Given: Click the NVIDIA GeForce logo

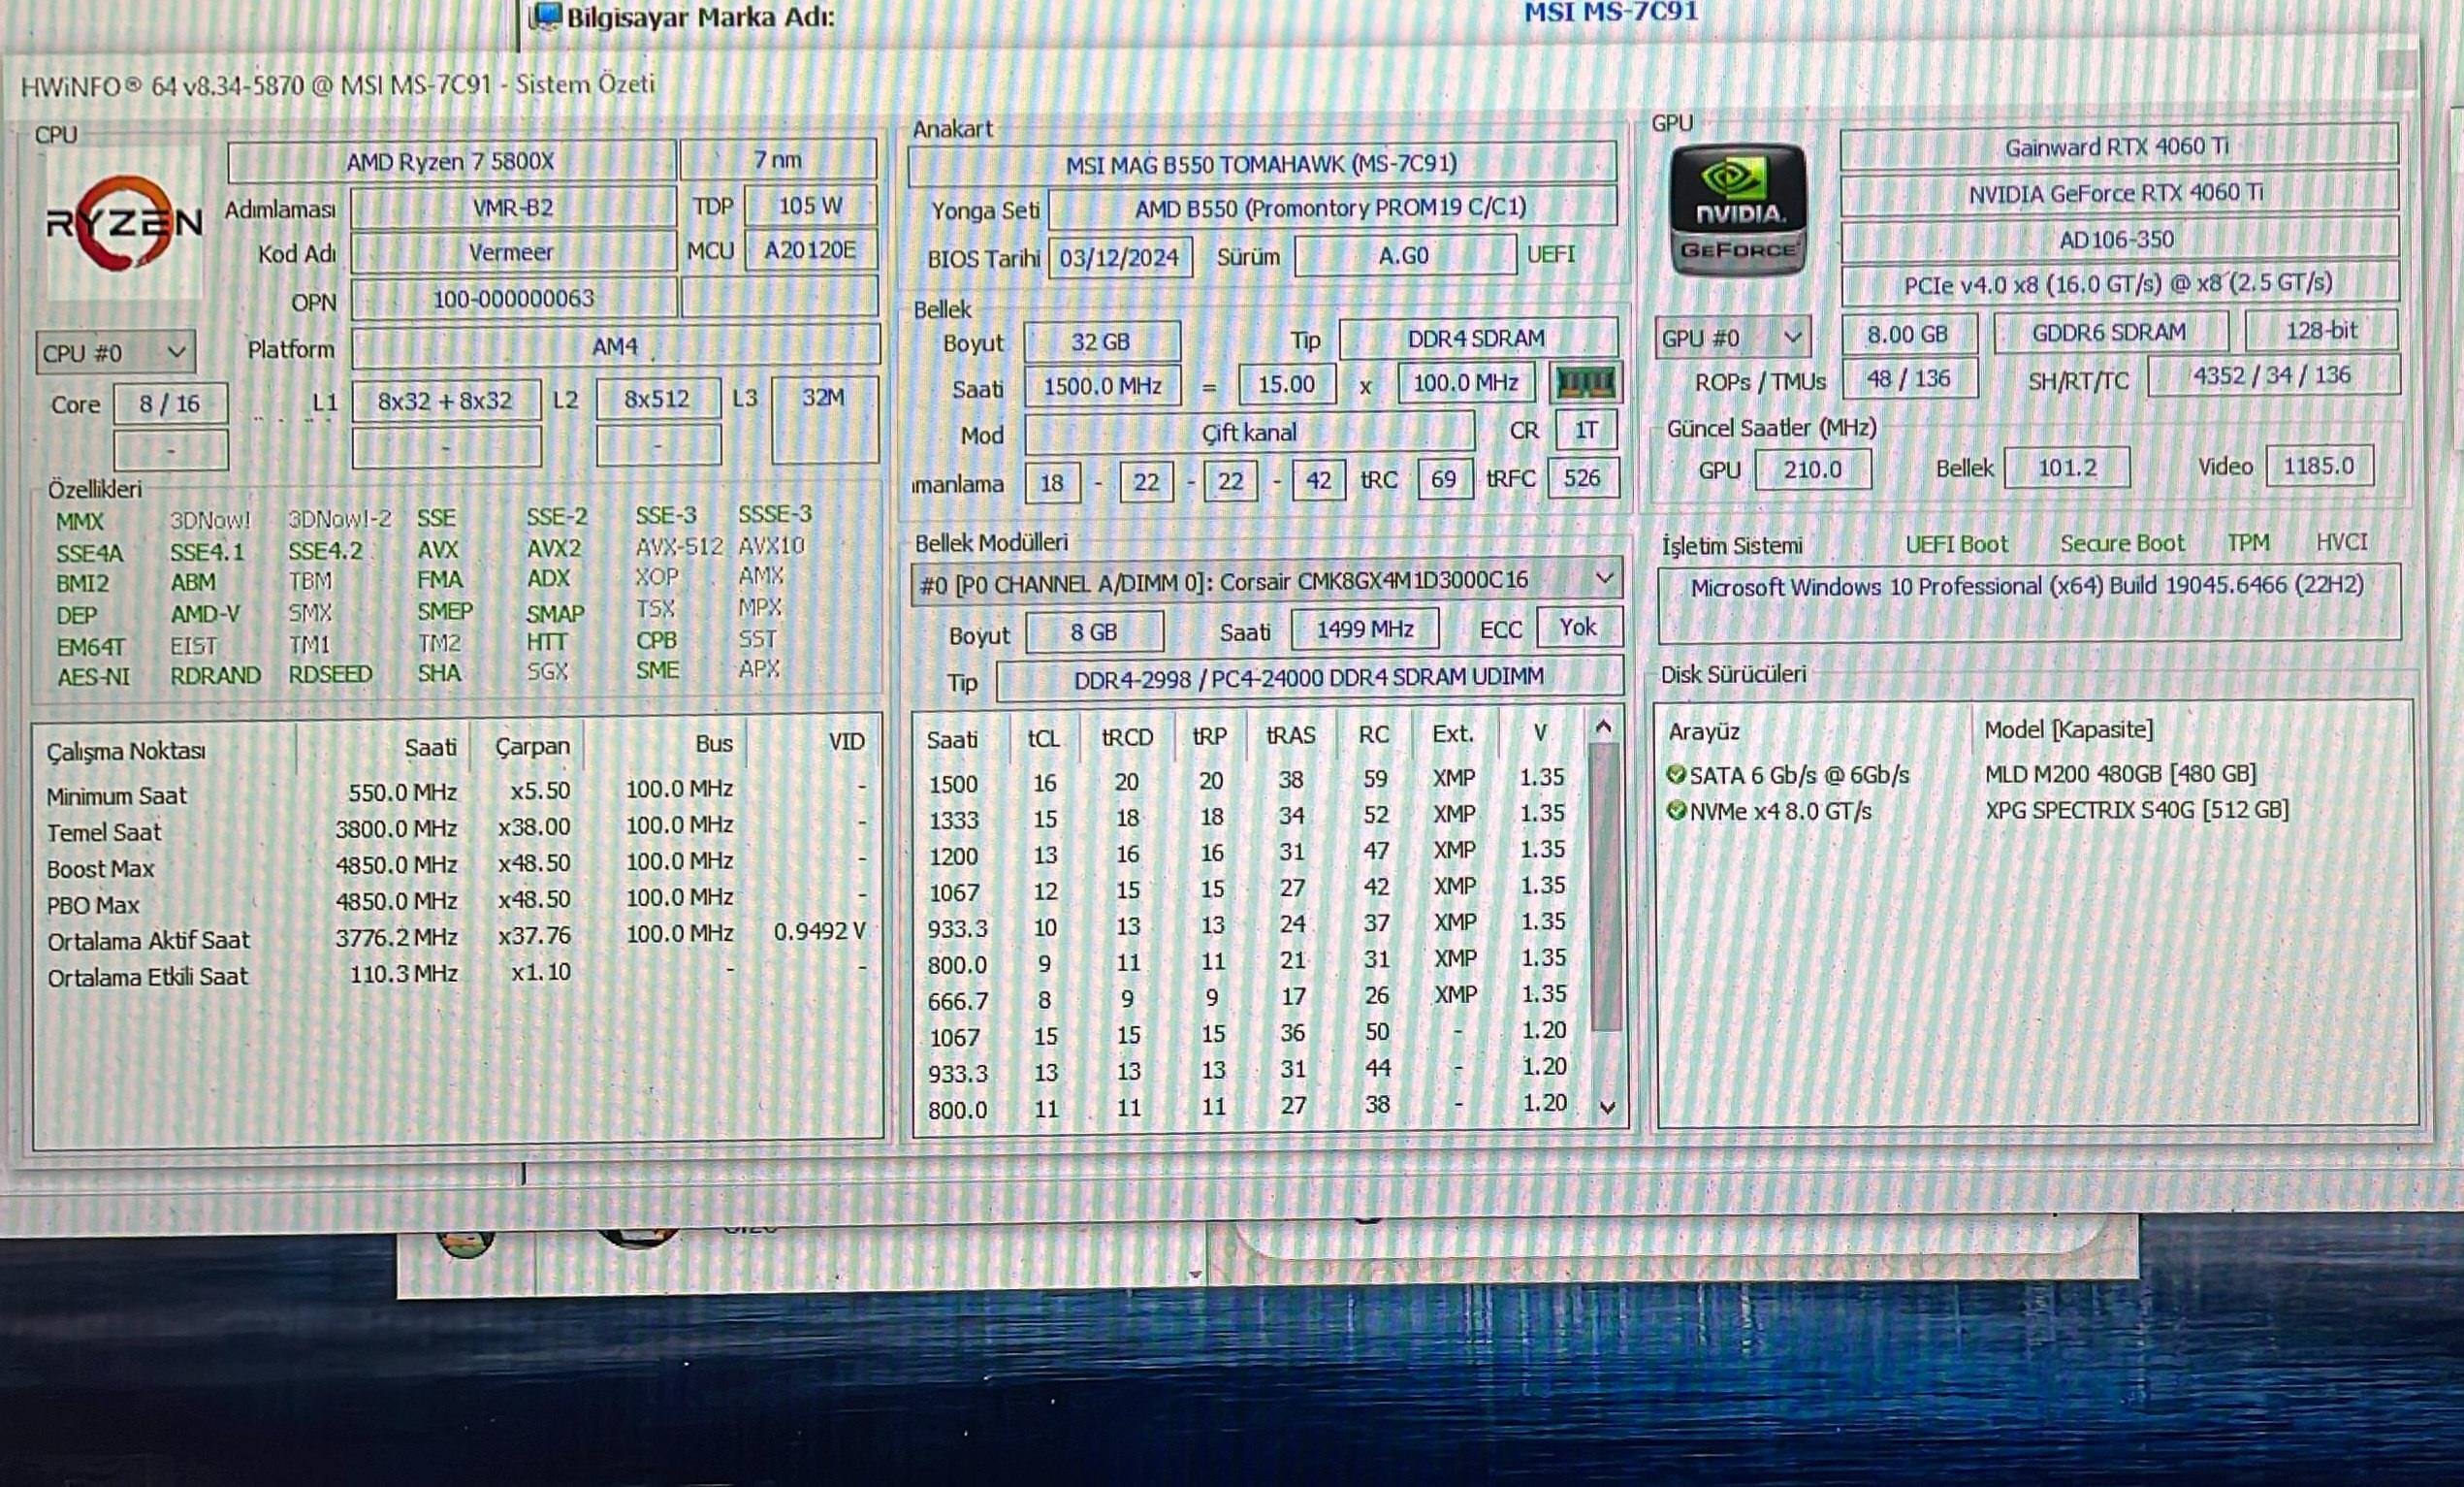Looking at the screenshot, I should 1738,210.
